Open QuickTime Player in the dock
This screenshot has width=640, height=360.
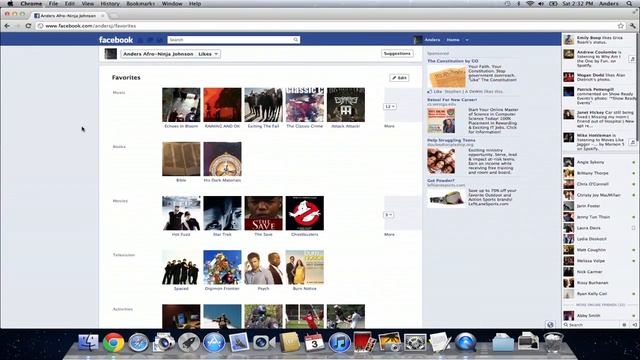tap(465, 342)
